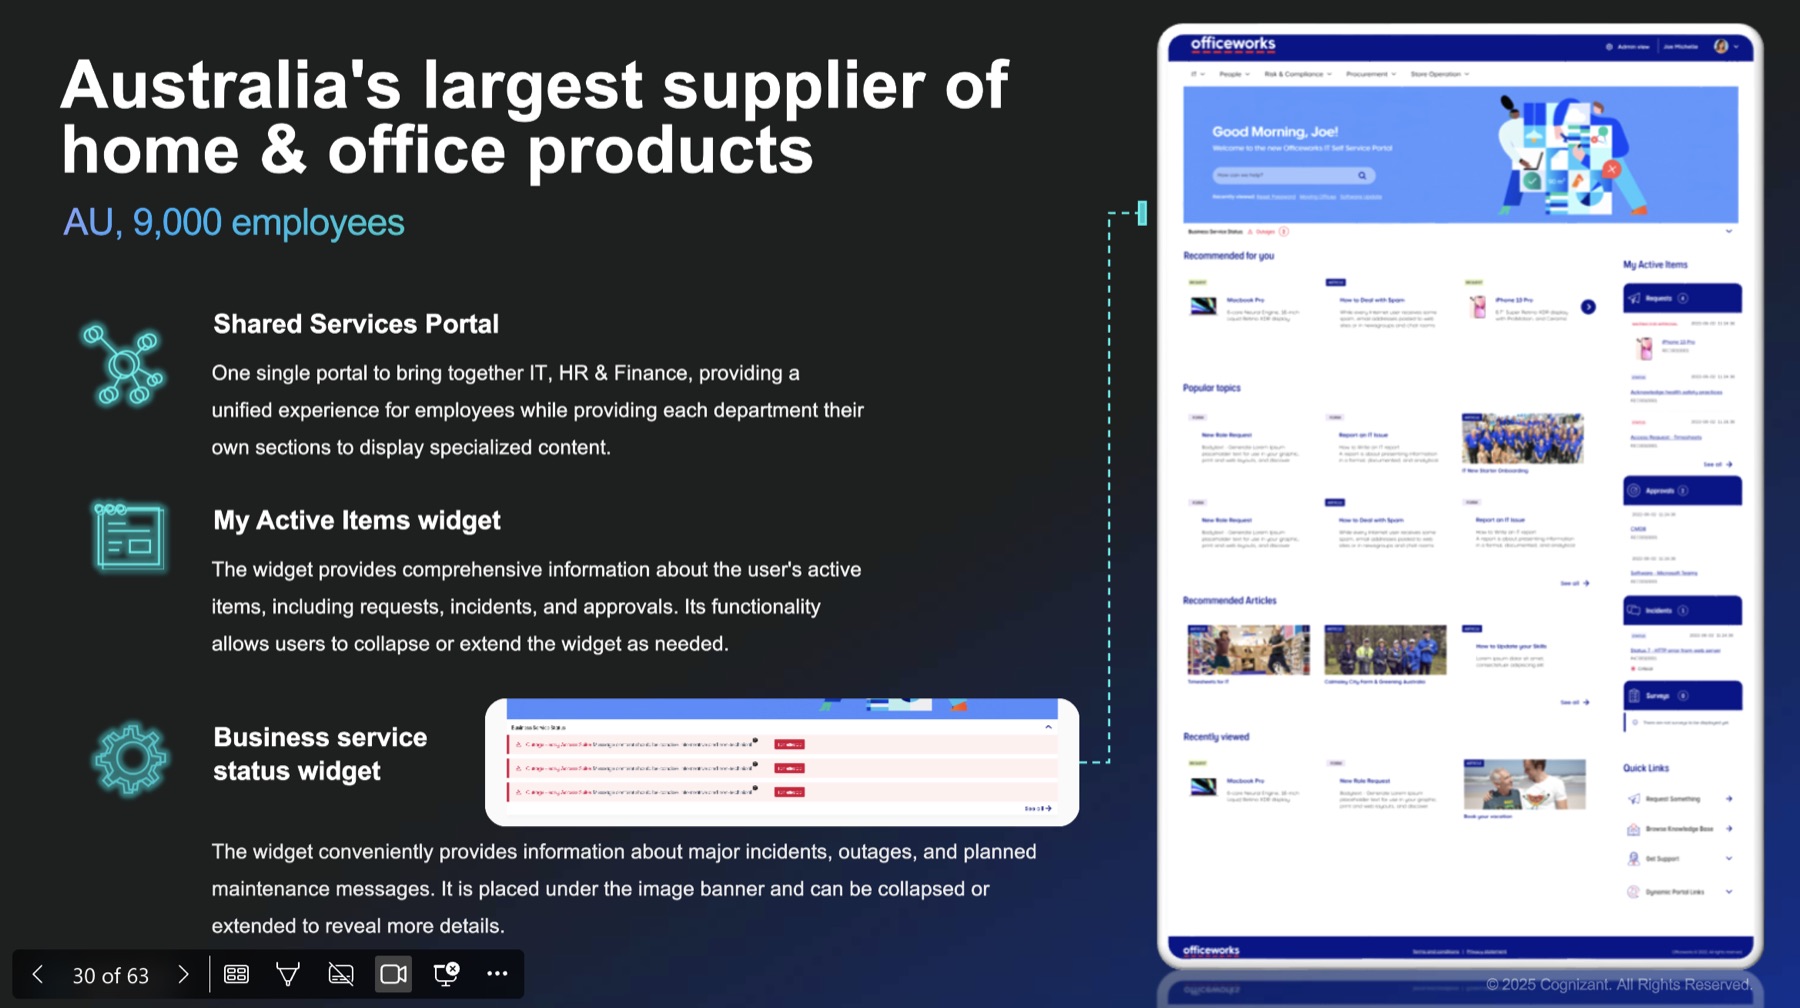The image size is (1800, 1008).
Task: Open the IT menu in portal navigation
Action: (1197, 74)
